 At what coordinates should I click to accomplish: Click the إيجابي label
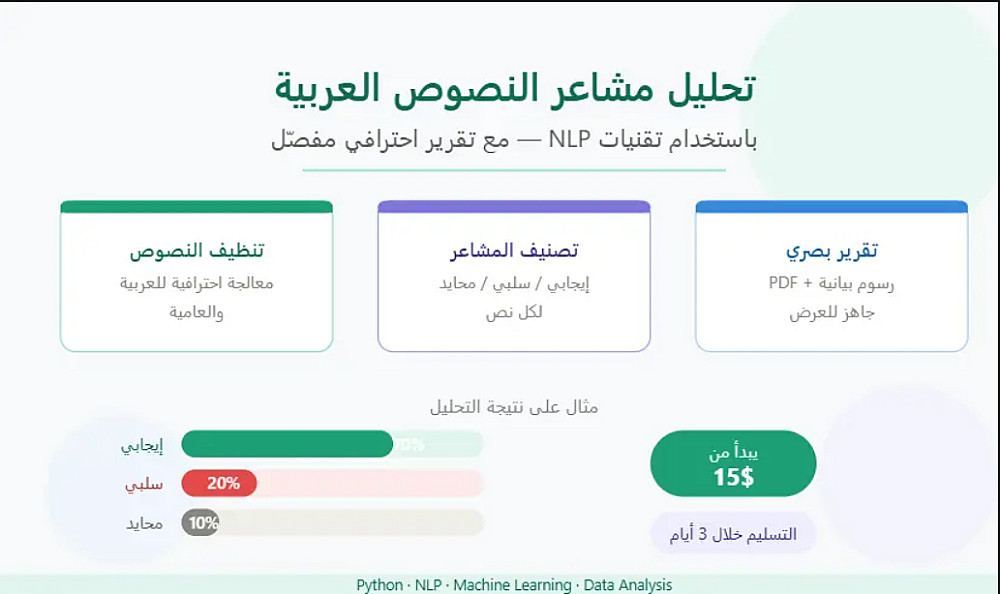pyautogui.click(x=142, y=445)
